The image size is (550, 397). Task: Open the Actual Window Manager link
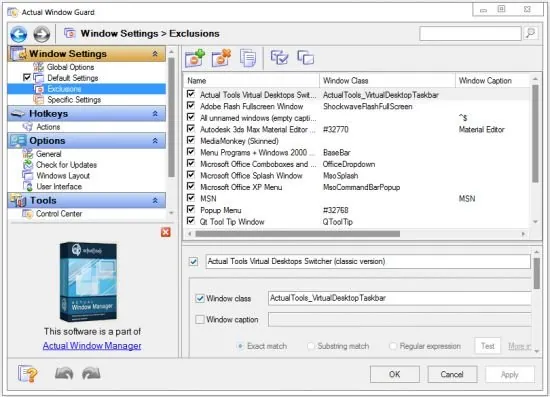tap(92, 346)
